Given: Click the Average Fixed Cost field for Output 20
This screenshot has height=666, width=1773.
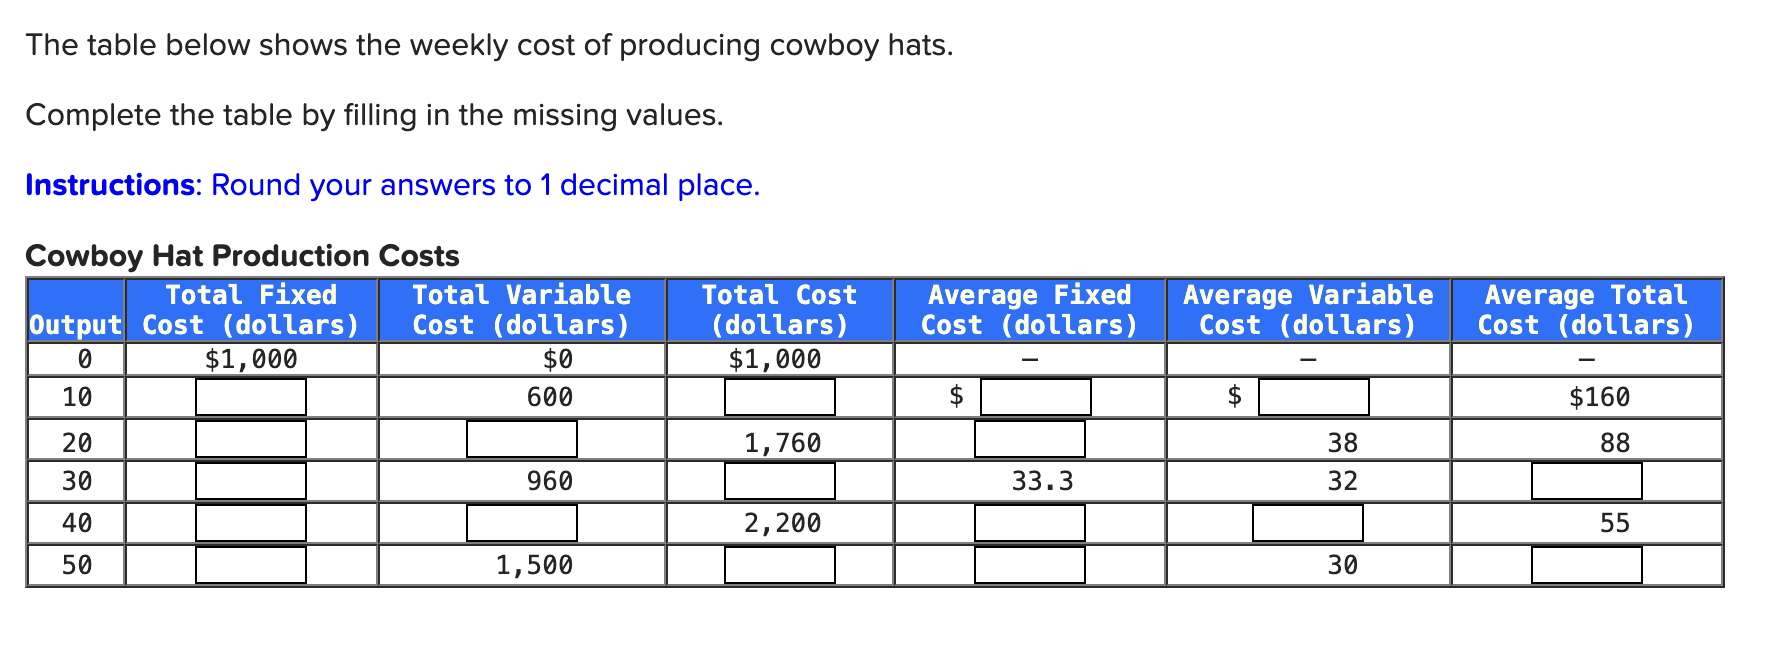Looking at the screenshot, I should 1030,439.
